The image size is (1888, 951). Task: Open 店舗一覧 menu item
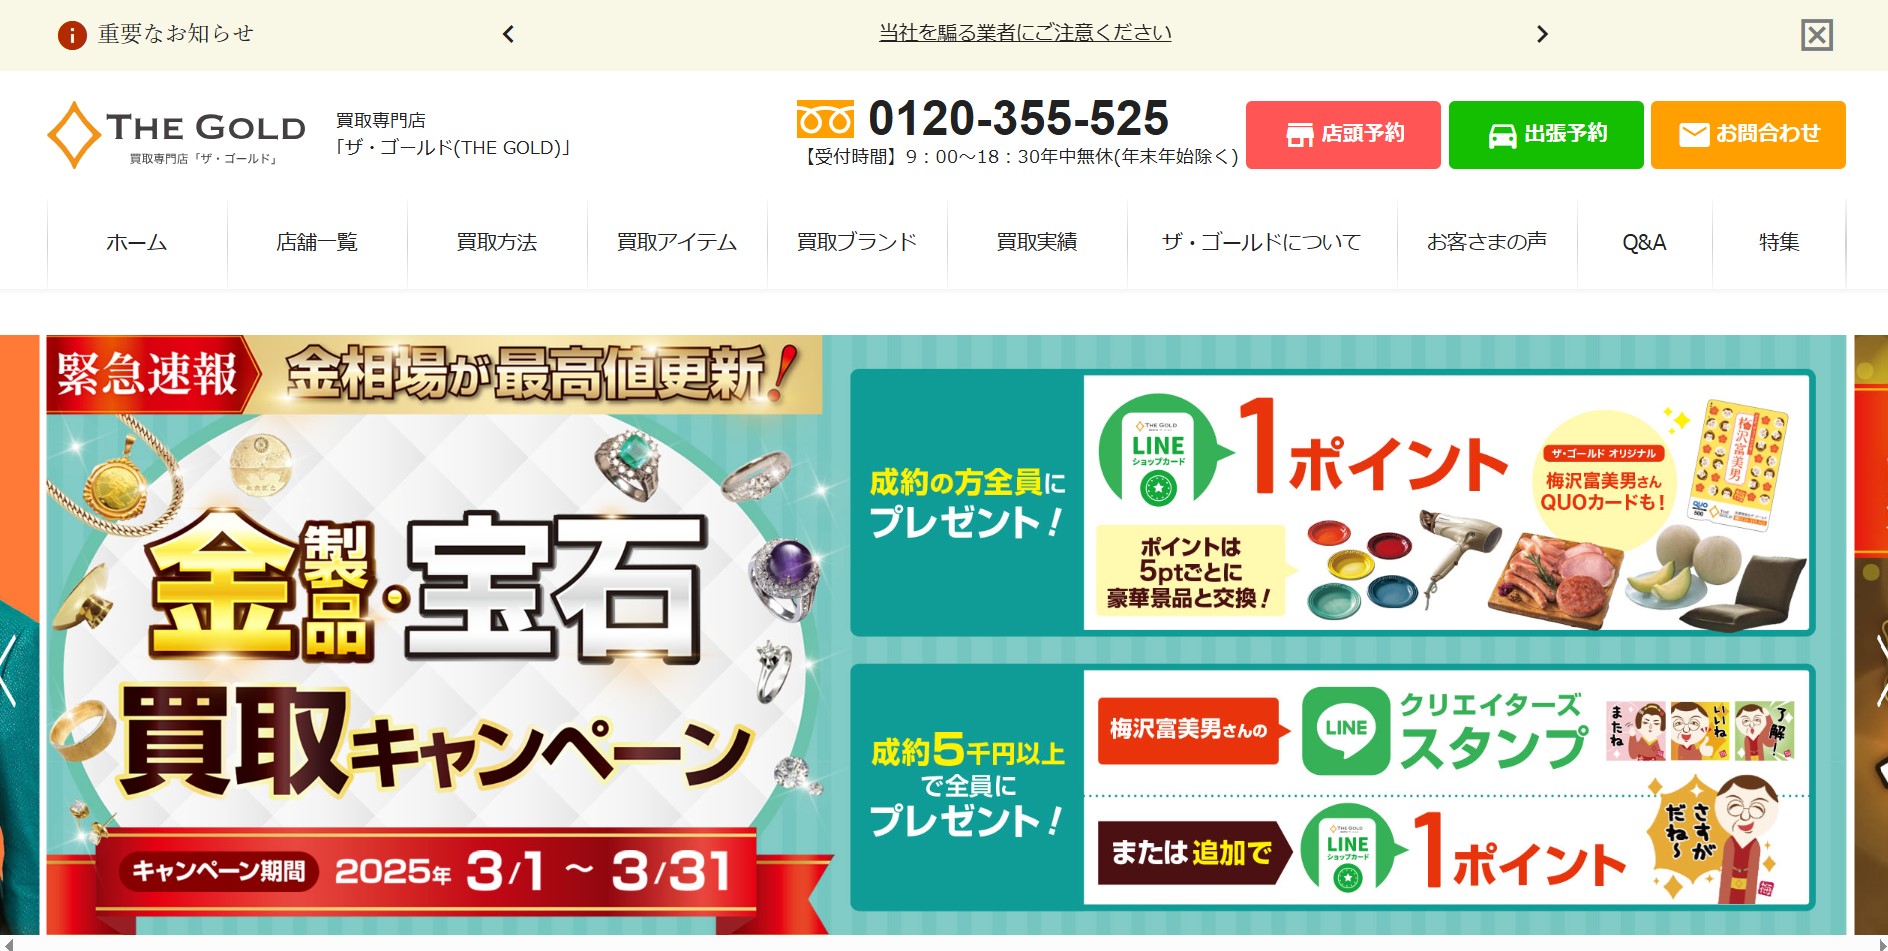tap(317, 243)
